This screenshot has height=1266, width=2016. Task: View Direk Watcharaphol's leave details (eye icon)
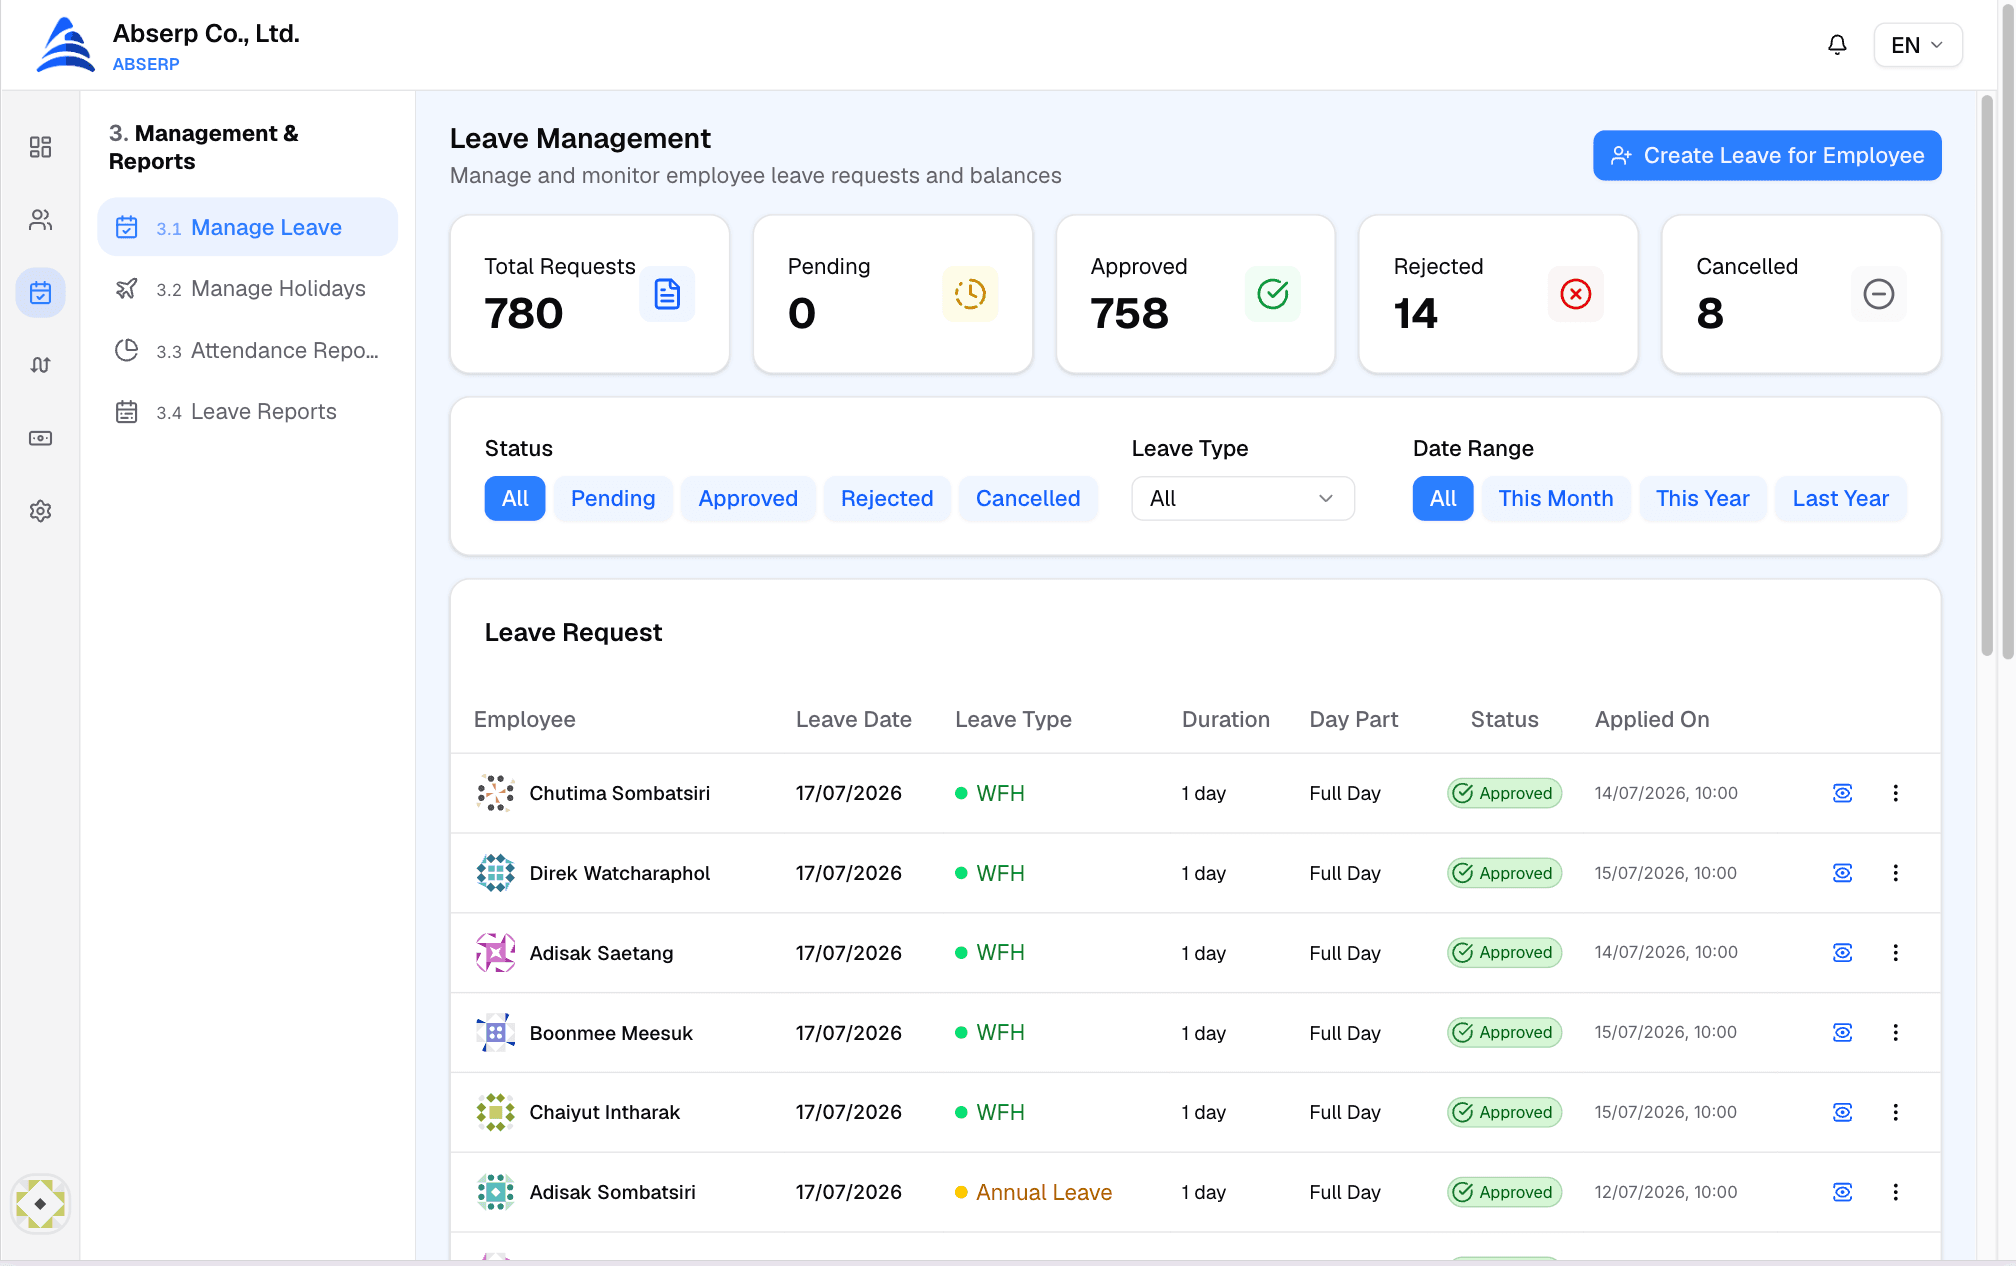1842,873
